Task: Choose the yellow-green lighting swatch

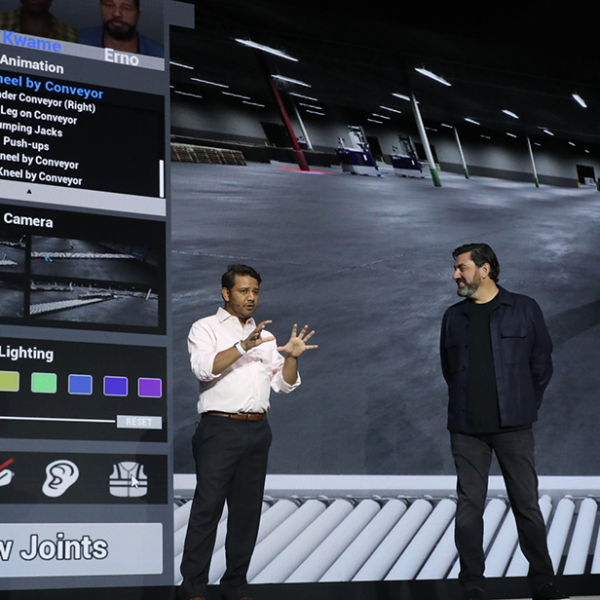Action: point(8,381)
